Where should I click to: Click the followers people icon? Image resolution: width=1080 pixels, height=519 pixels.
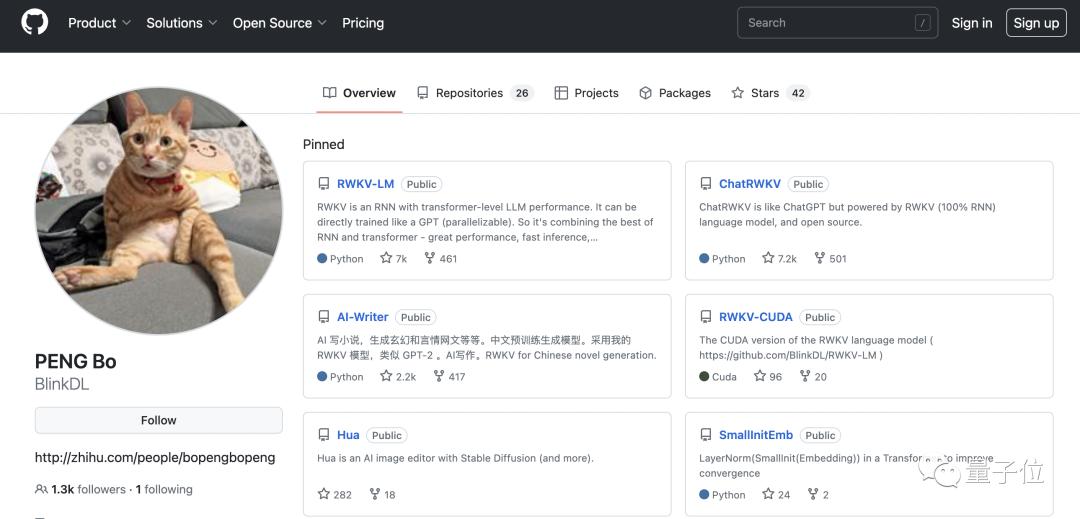[x=41, y=489]
